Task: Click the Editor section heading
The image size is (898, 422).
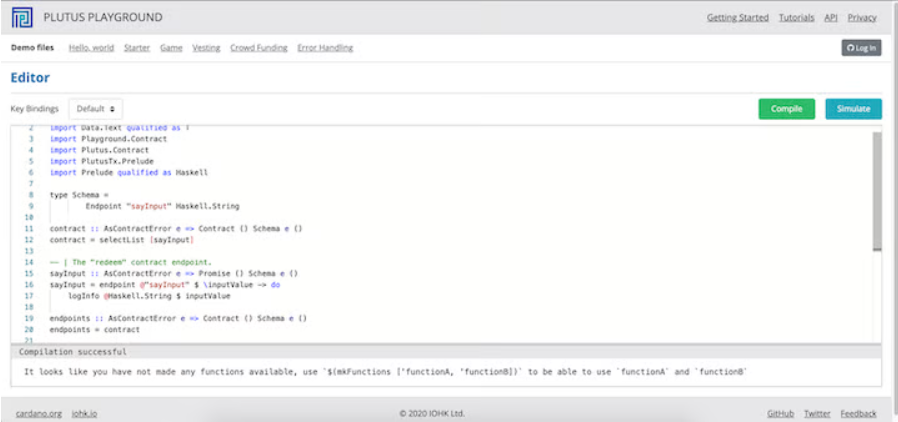Action: 30,78
